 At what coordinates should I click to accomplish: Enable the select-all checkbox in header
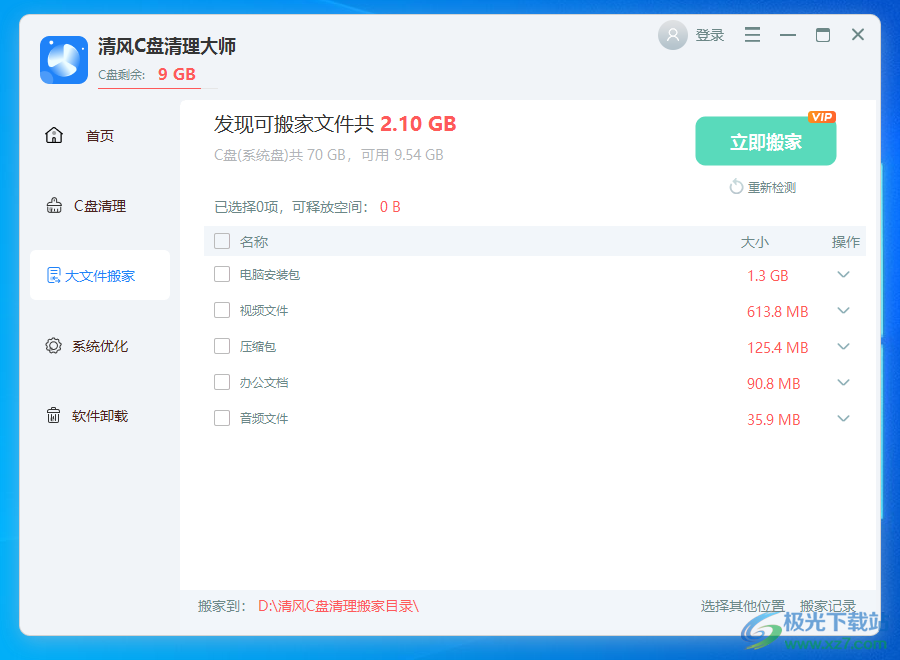point(221,241)
